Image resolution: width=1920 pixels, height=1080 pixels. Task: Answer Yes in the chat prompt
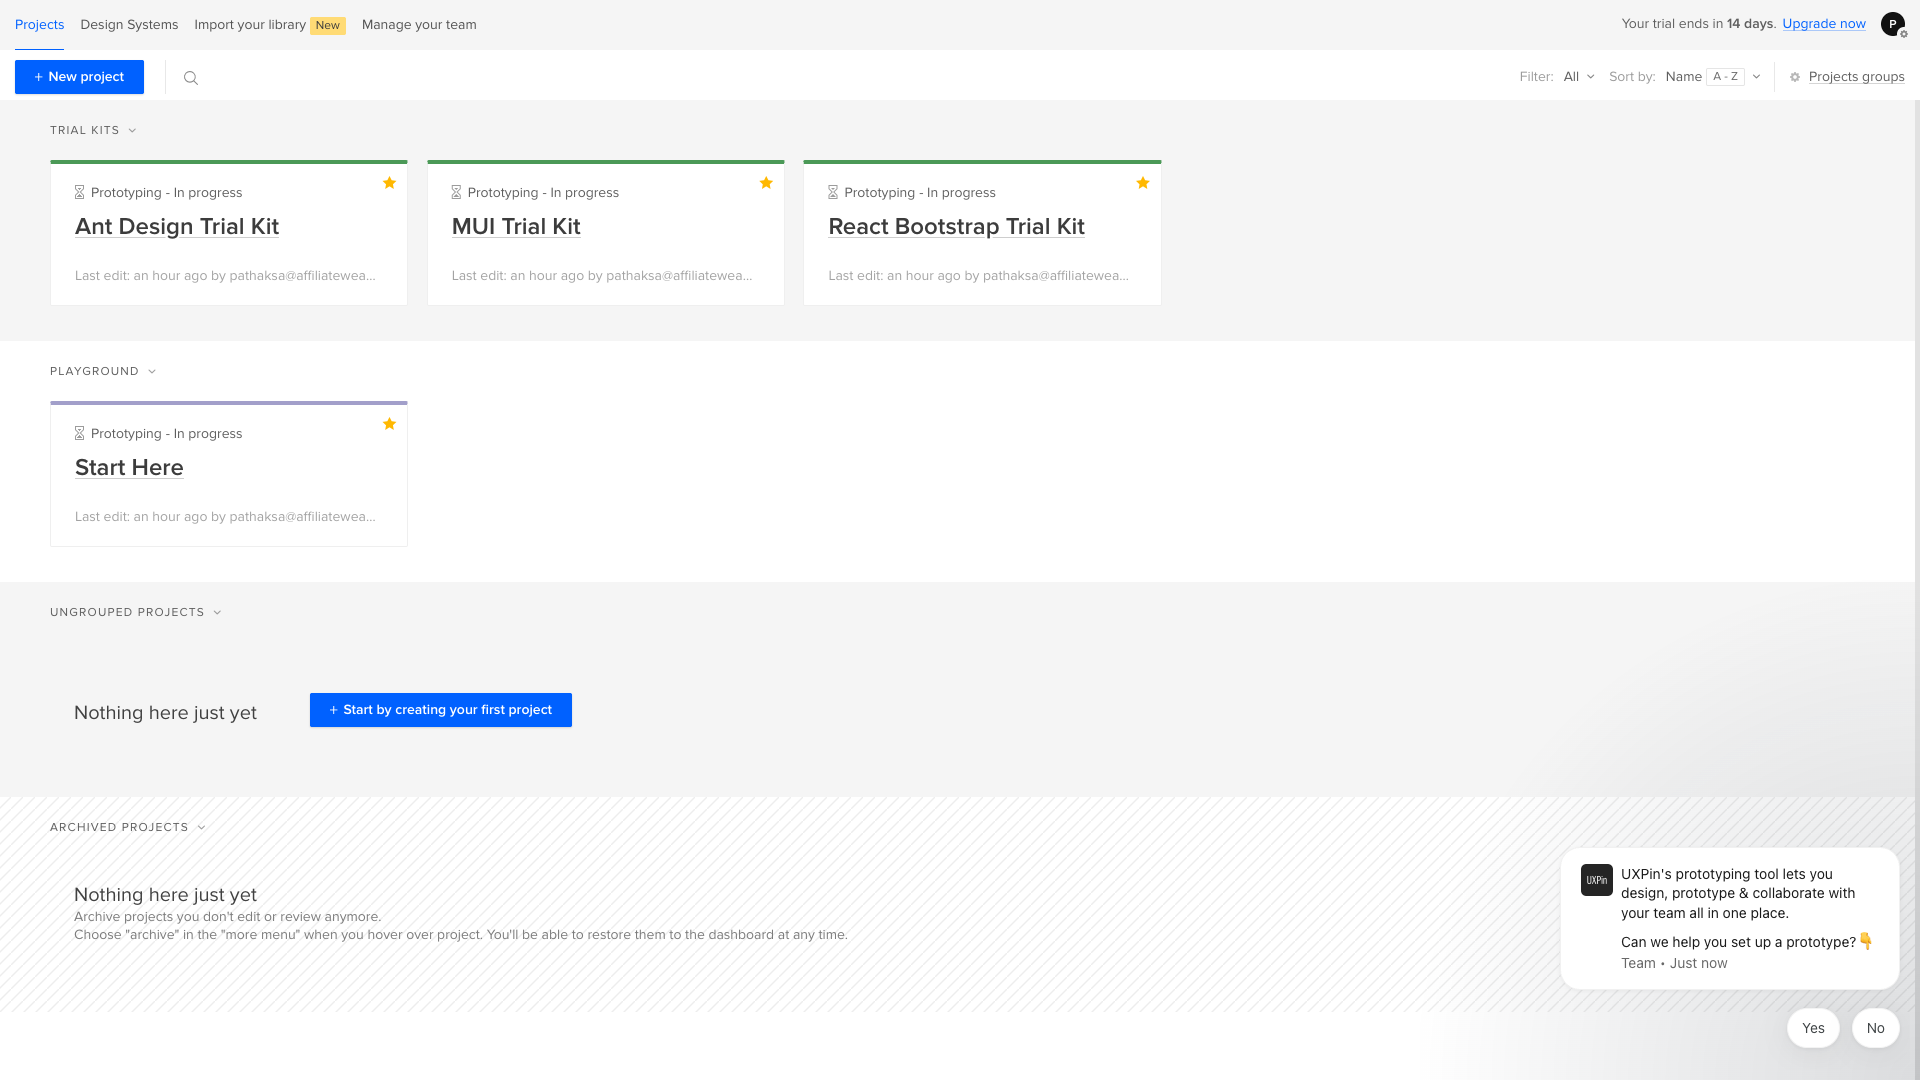click(x=1812, y=1028)
